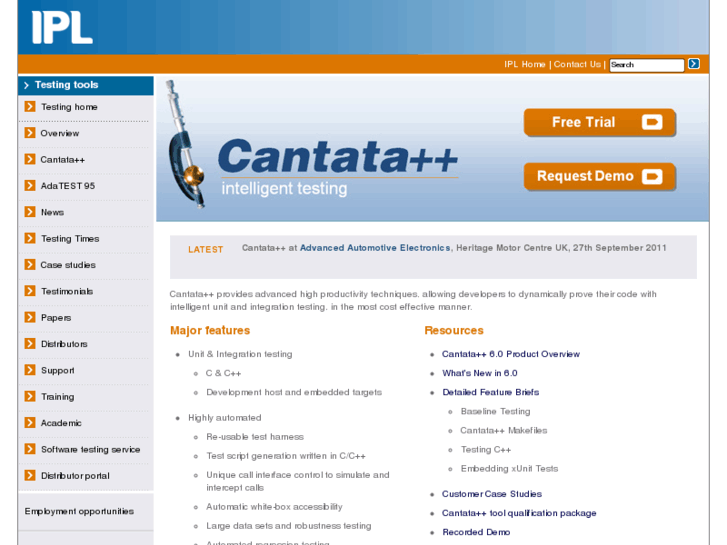Viewport: 727px width, 545px height.
Task: Click the arrow icon next to Testing home
Action: [x=30, y=107]
